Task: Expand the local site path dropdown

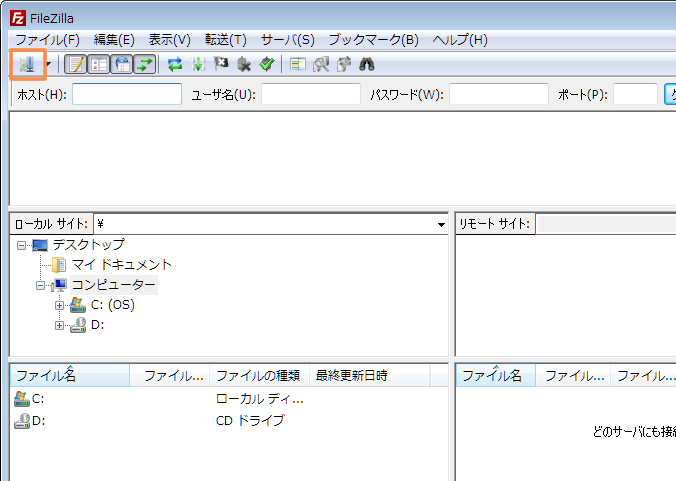Action: pos(441,225)
